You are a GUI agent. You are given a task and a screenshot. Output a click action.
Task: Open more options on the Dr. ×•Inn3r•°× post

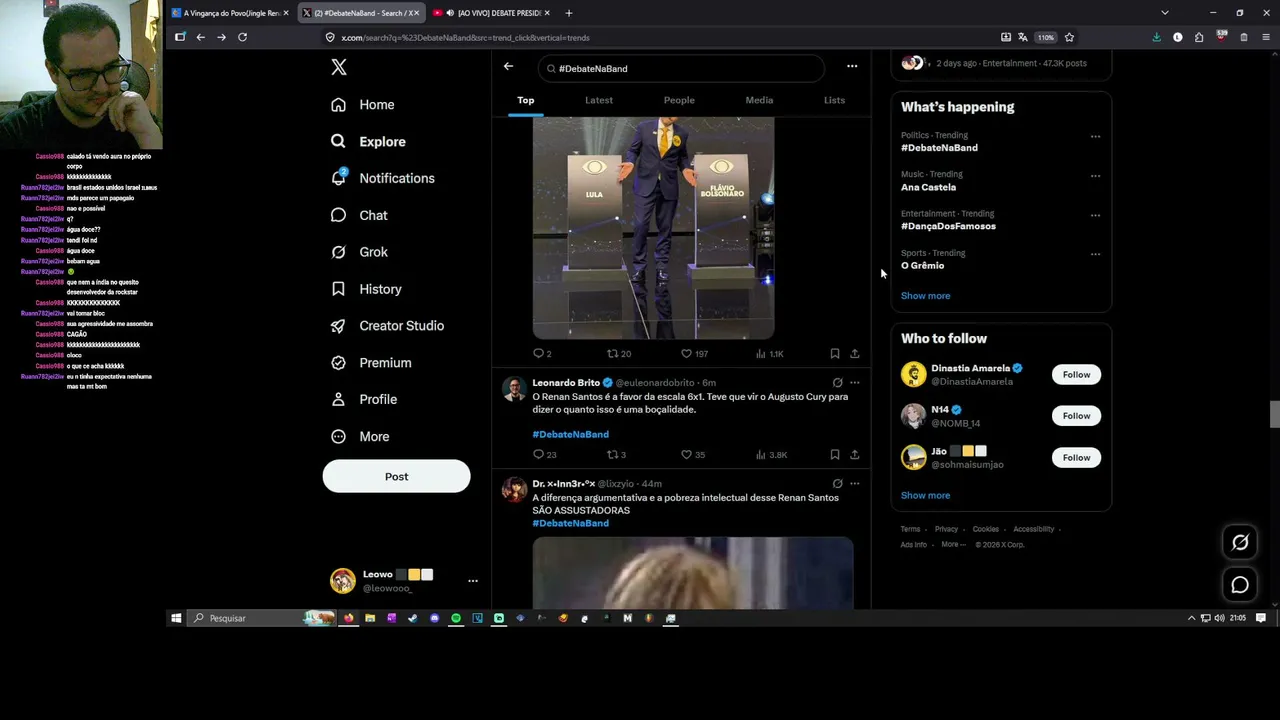pos(855,483)
